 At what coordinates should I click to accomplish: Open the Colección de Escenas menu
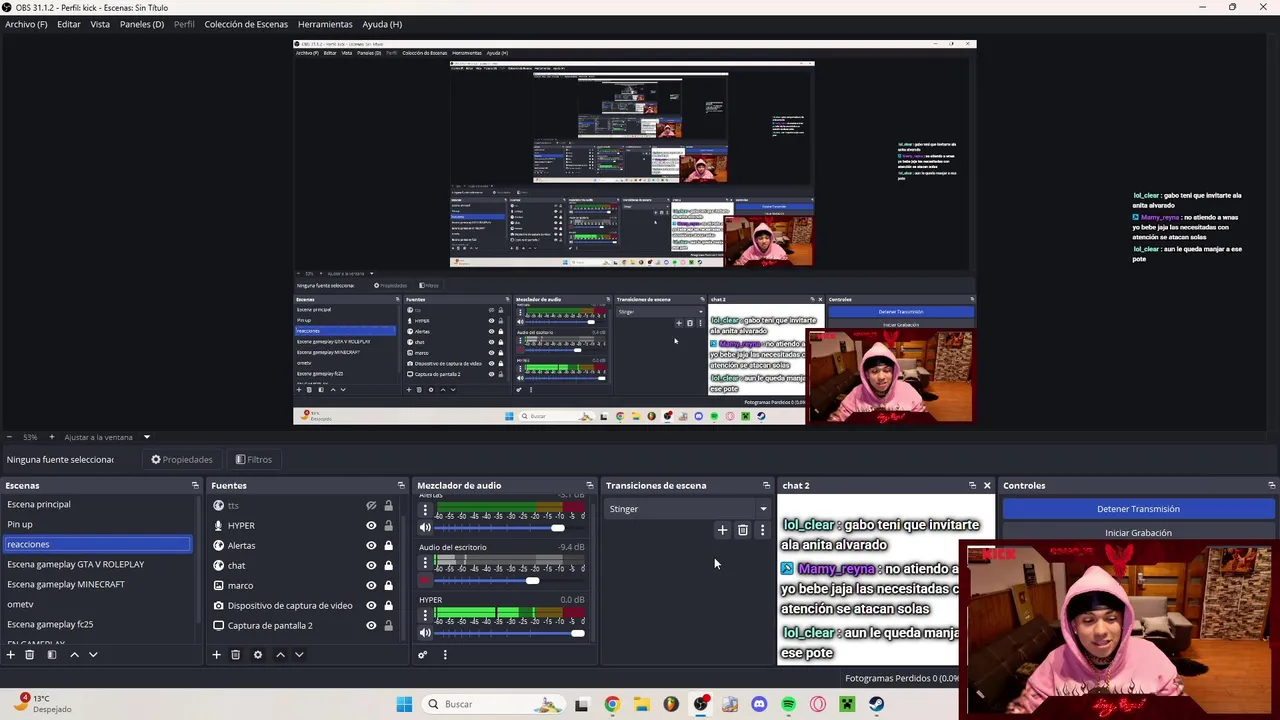pyautogui.click(x=246, y=24)
